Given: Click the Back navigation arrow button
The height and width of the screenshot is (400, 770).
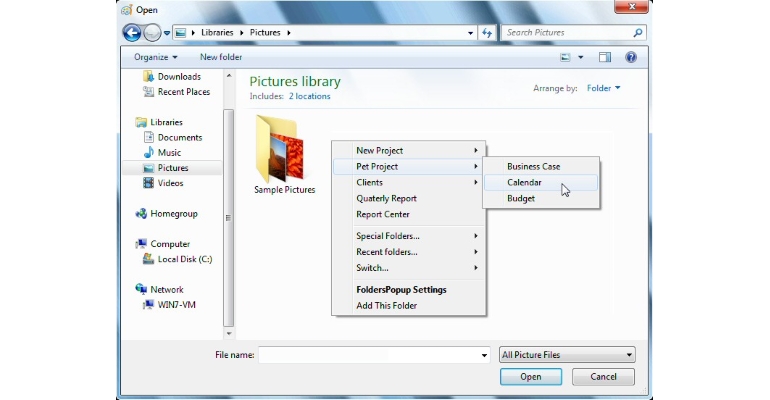Looking at the screenshot, I should point(132,32).
